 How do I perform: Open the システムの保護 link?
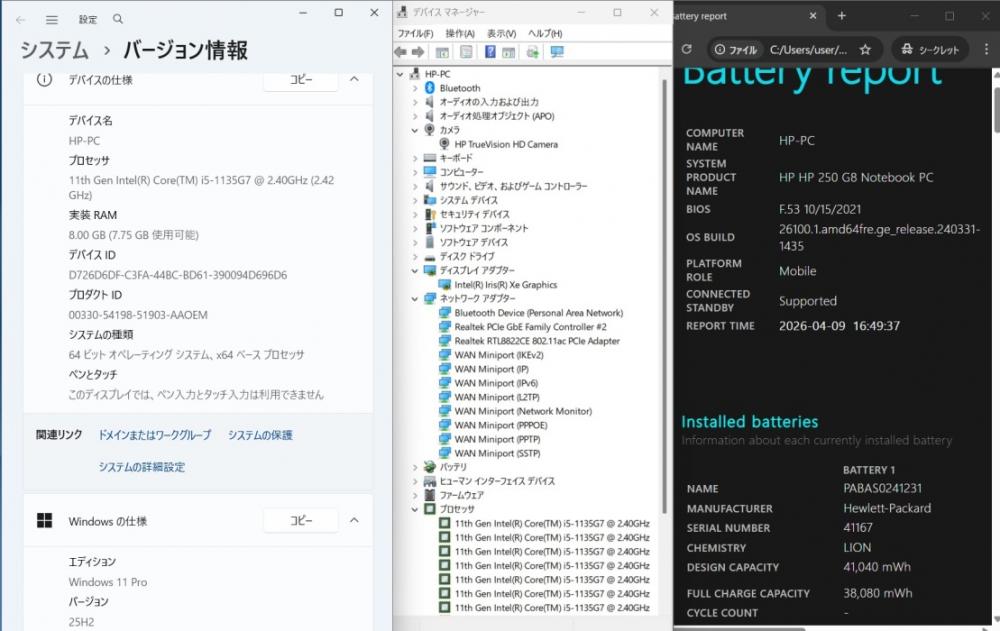click(x=260, y=435)
